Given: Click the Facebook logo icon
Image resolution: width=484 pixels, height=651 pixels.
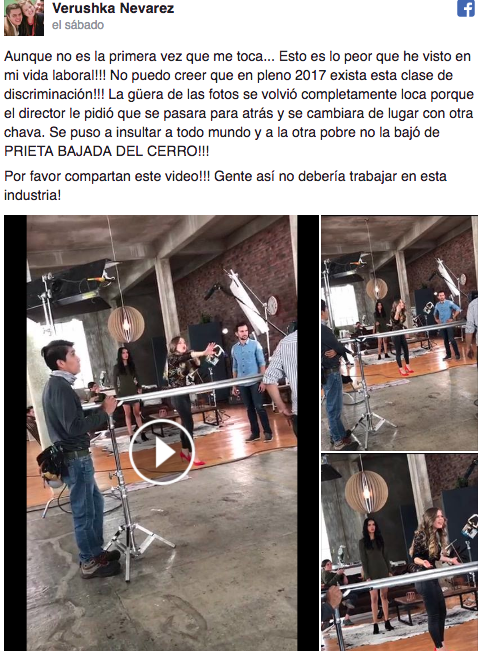Looking at the screenshot, I should click(x=466, y=8).
